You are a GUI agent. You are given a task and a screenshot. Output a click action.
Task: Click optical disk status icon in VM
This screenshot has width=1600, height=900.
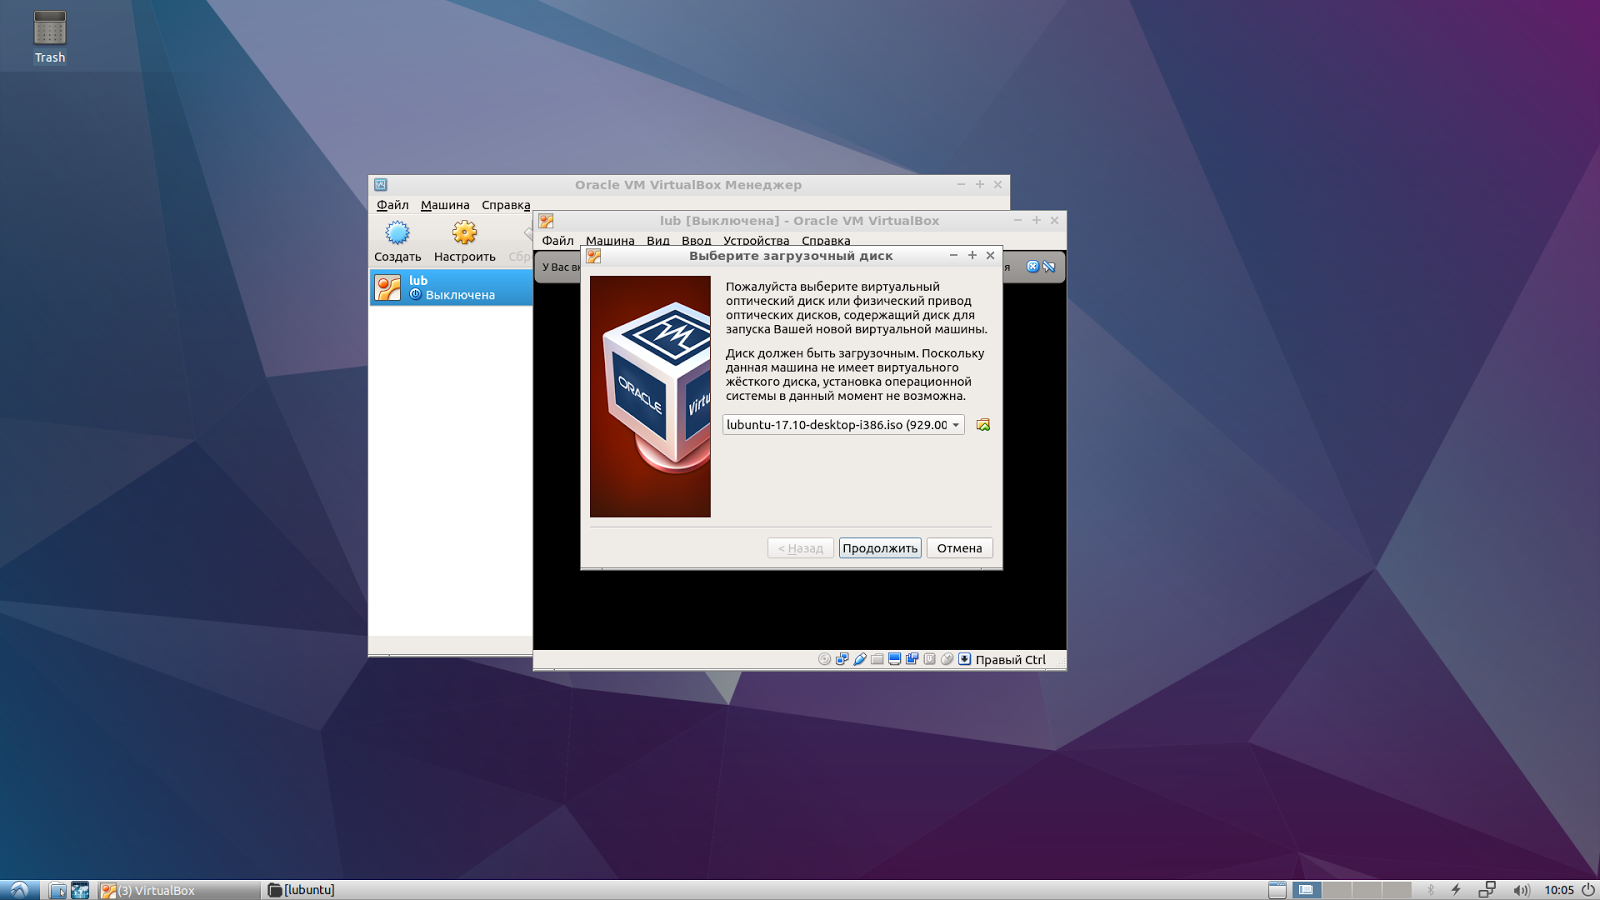(x=824, y=659)
